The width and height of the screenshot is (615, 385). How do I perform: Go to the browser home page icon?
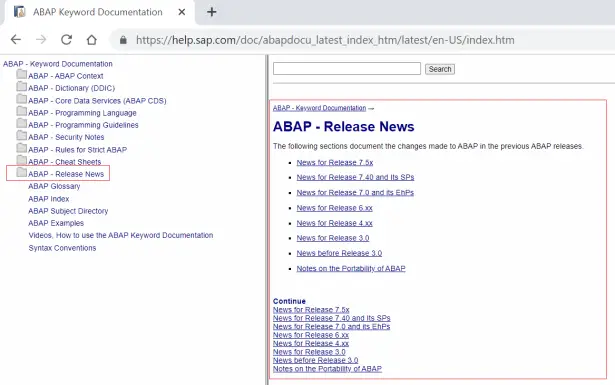click(x=91, y=40)
